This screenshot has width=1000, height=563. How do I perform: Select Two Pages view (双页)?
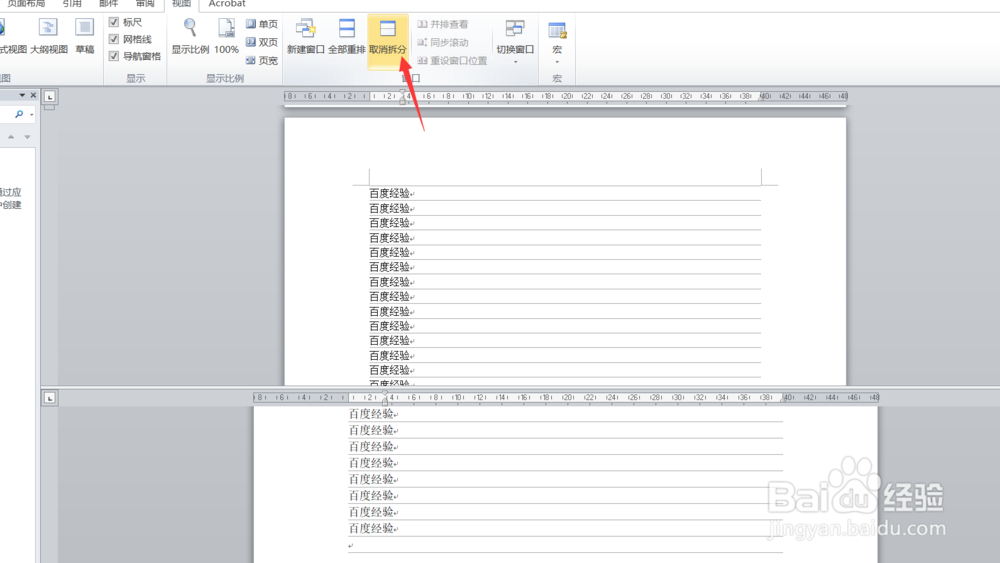(262, 42)
